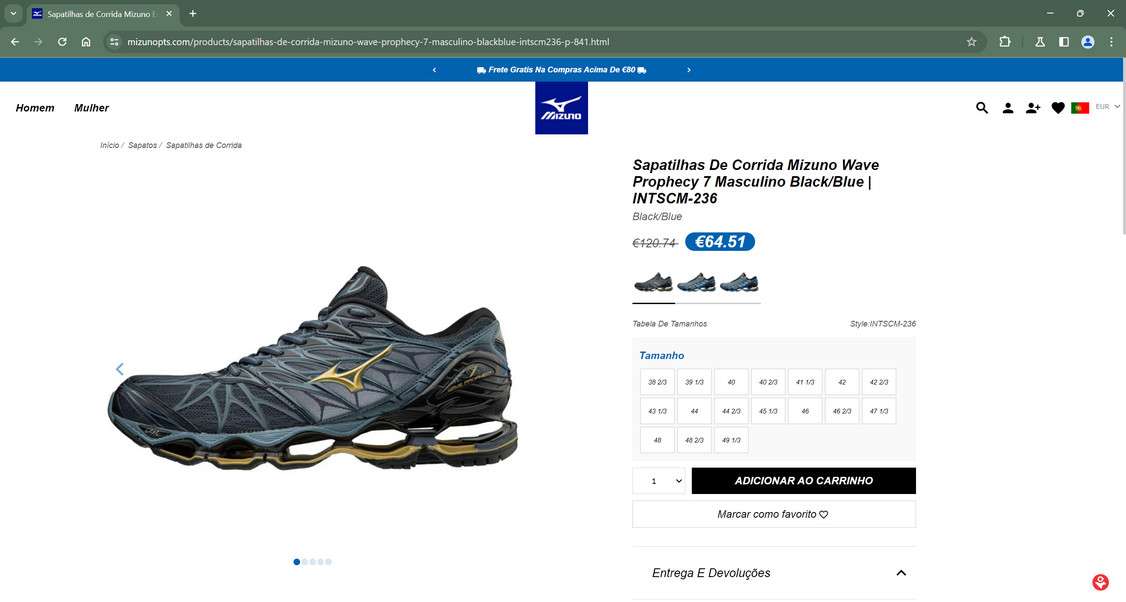Open the EUR currency dropdown
Viewport: 1126px width, 602px height.
tap(1107, 106)
